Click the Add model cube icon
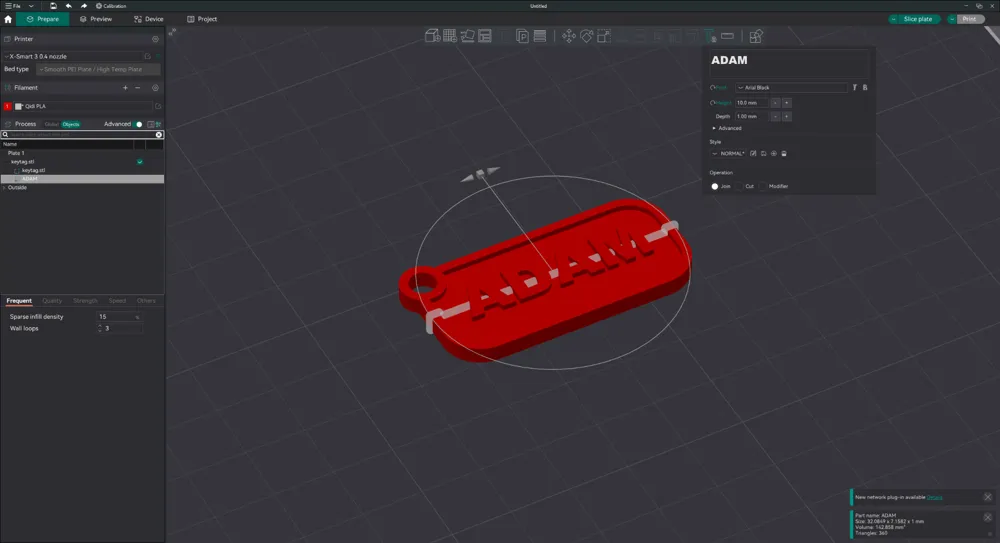 432,36
